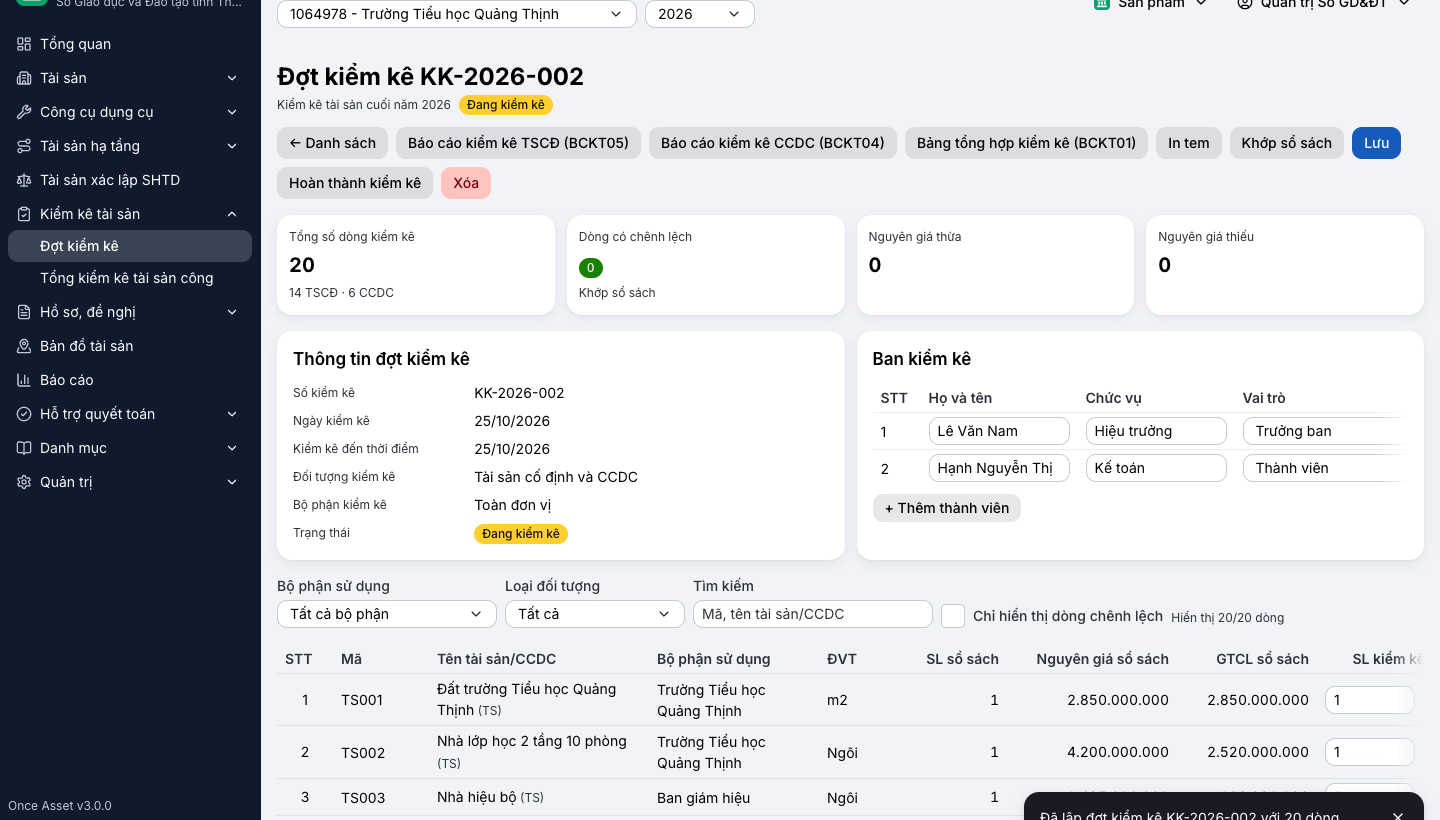1440x820 pixels.
Task: Click the Tài sản briefcase icon
Action: coord(24,78)
